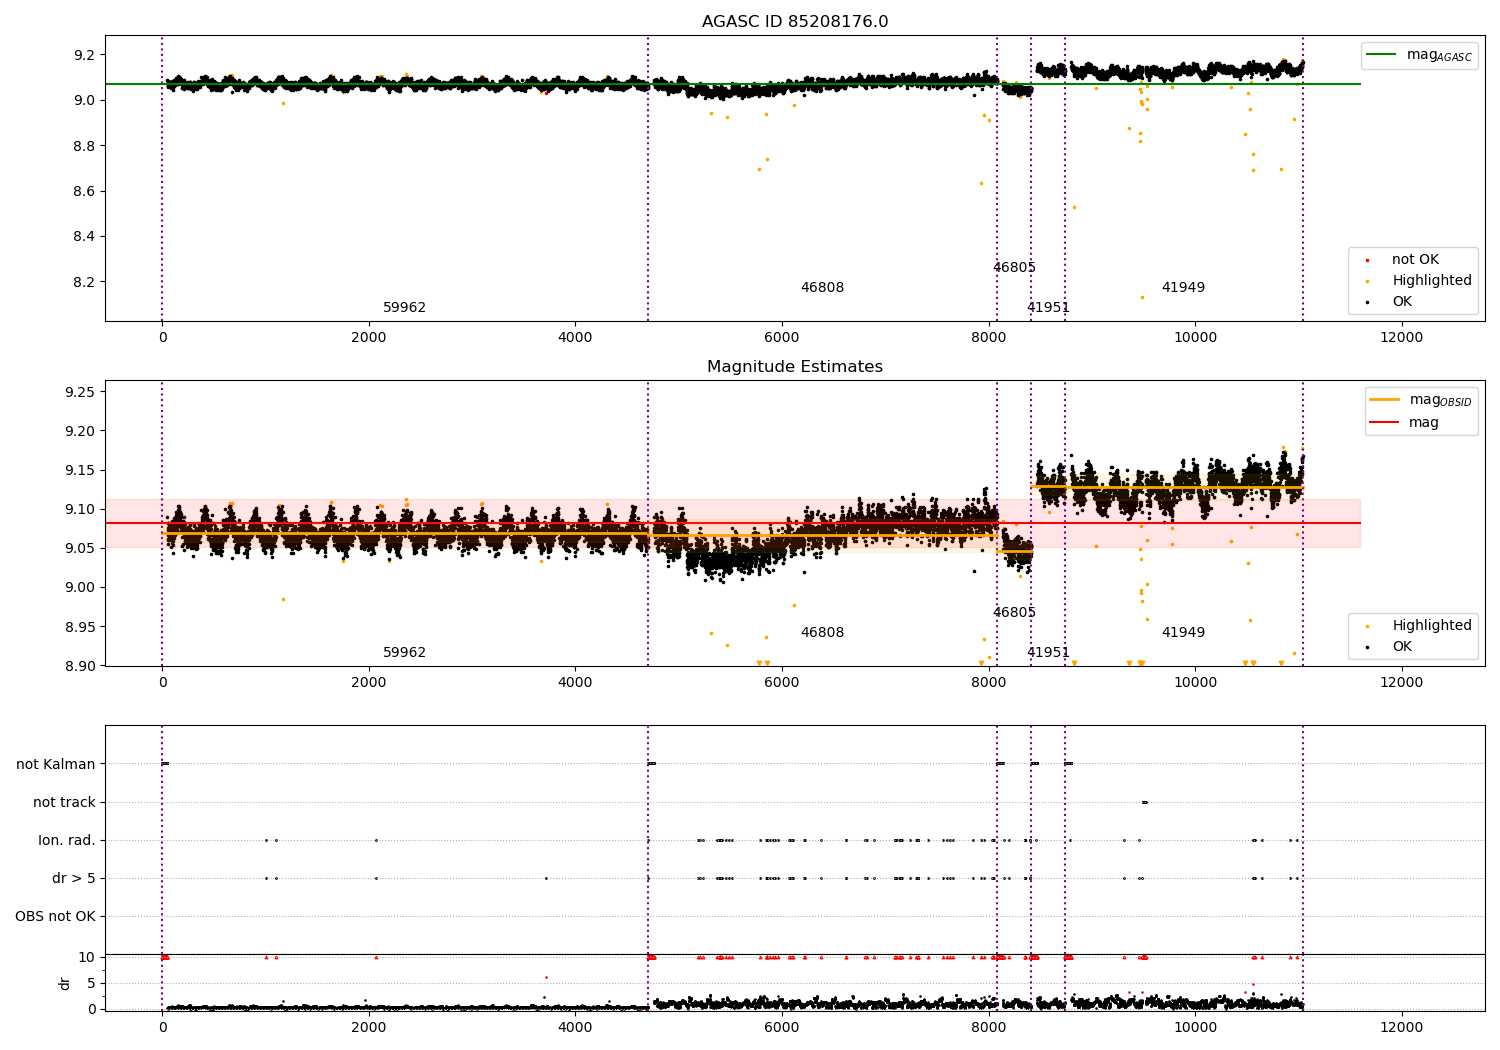Click the 9.10 y-axis tick label
Image resolution: width=1500 pixels, height=1050 pixels.
[80, 509]
